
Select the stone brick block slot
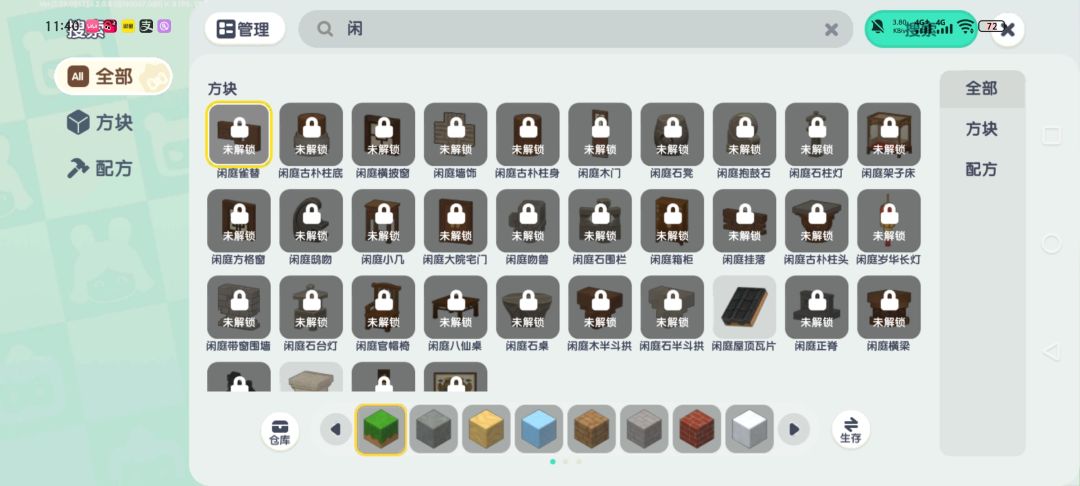point(644,430)
